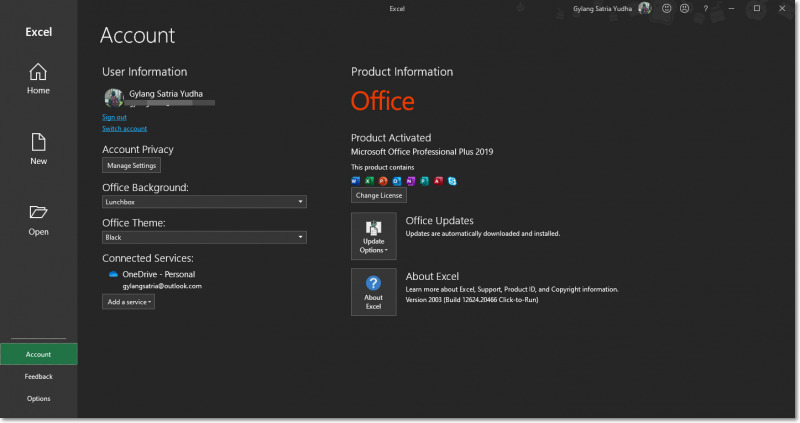Click the Publisher product icon
This screenshot has width=800, height=423.
tap(424, 181)
